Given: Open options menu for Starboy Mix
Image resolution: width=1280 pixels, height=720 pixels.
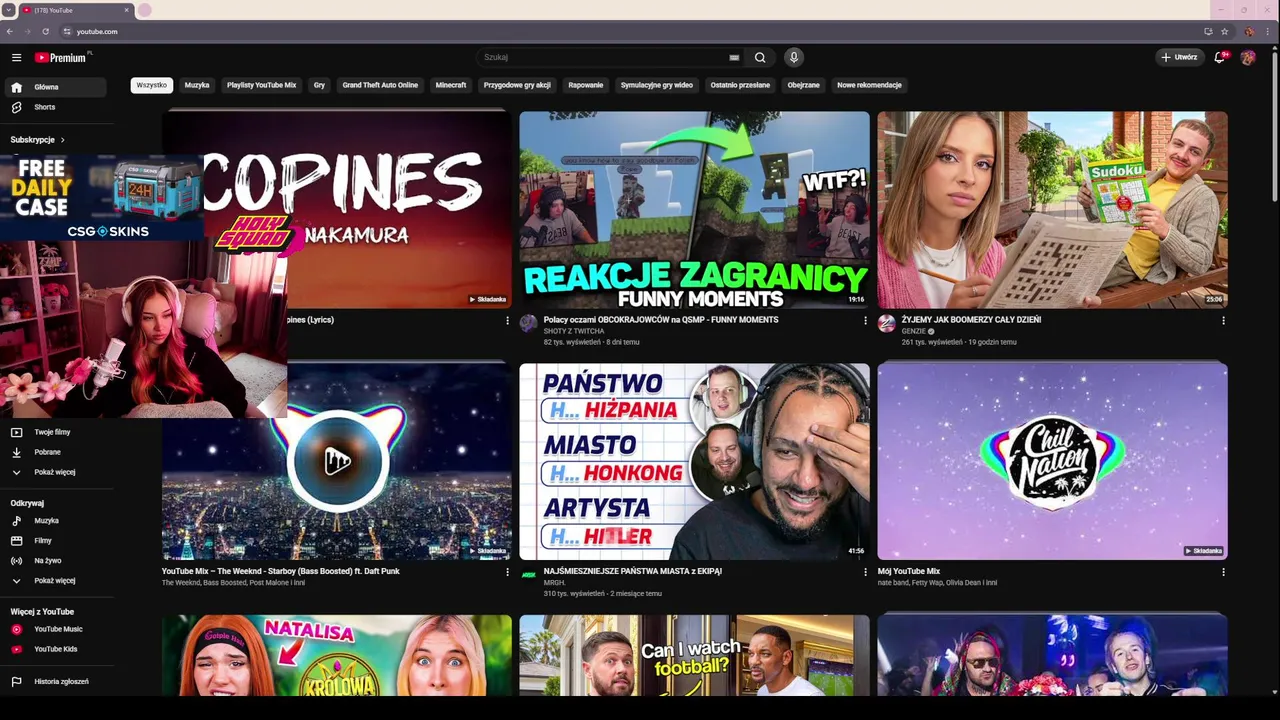Looking at the screenshot, I should (x=507, y=572).
